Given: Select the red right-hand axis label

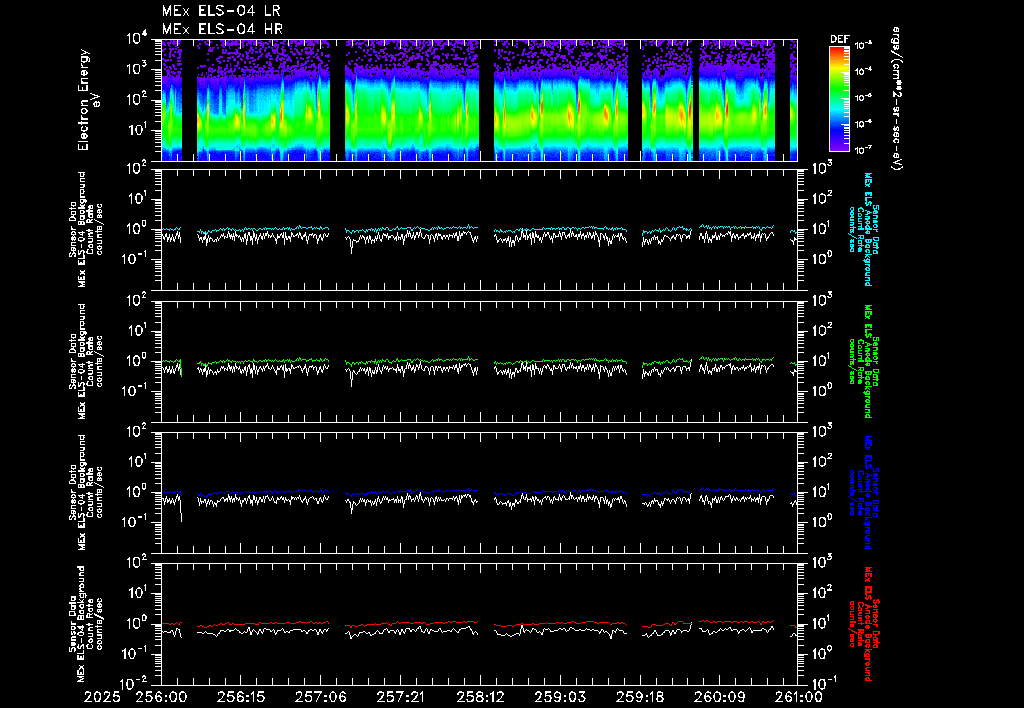Looking at the screenshot, I should pyautogui.click(x=863, y=624).
